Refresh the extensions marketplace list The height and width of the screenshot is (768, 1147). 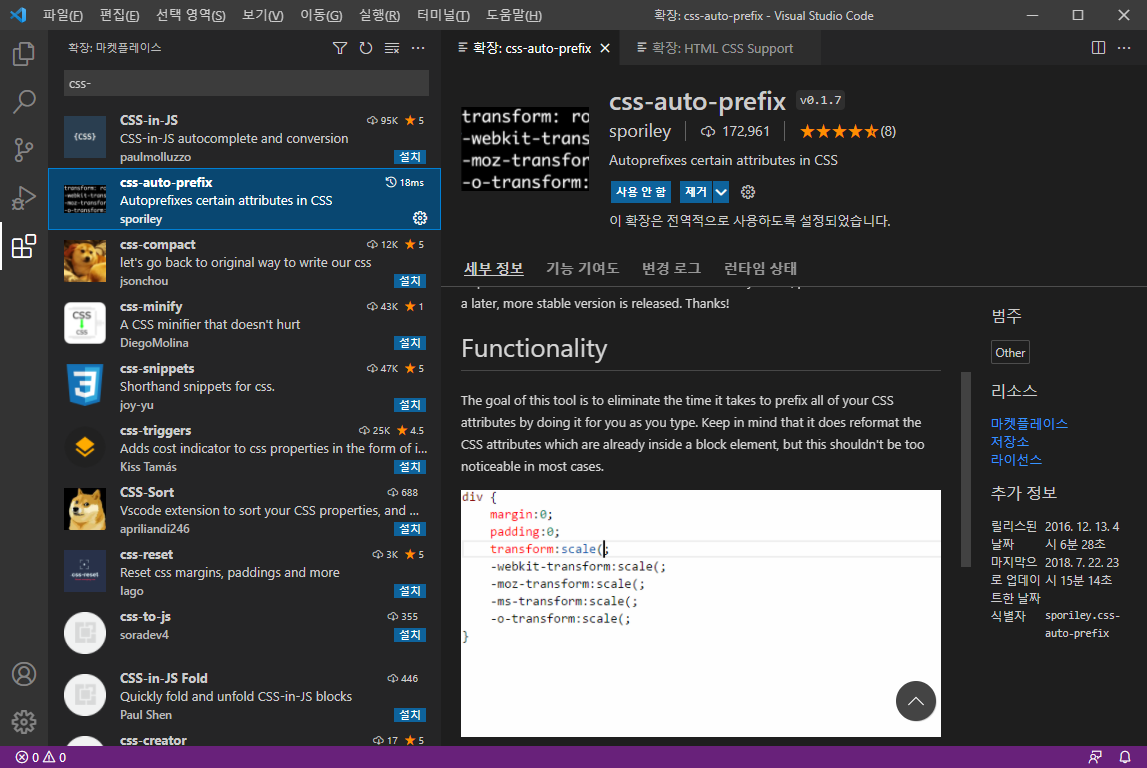point(366,48)
